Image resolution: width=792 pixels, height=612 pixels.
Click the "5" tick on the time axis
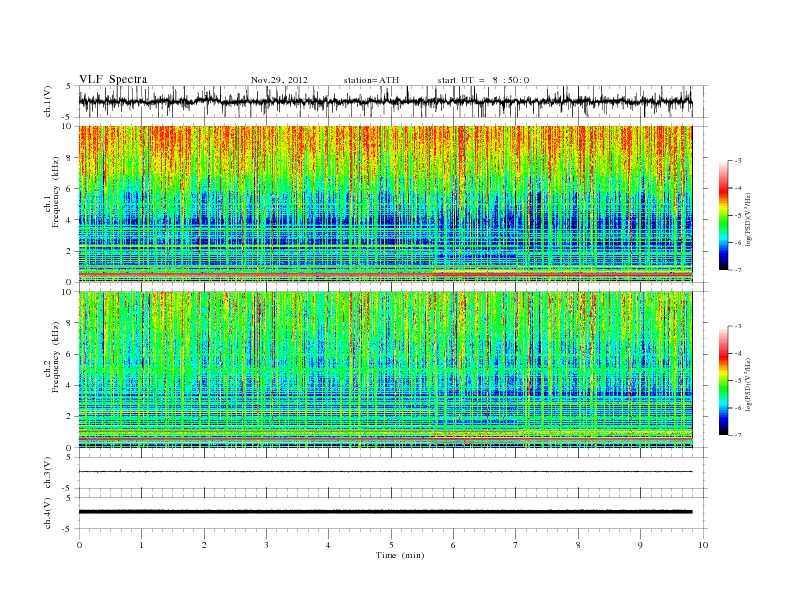[391, 545]
